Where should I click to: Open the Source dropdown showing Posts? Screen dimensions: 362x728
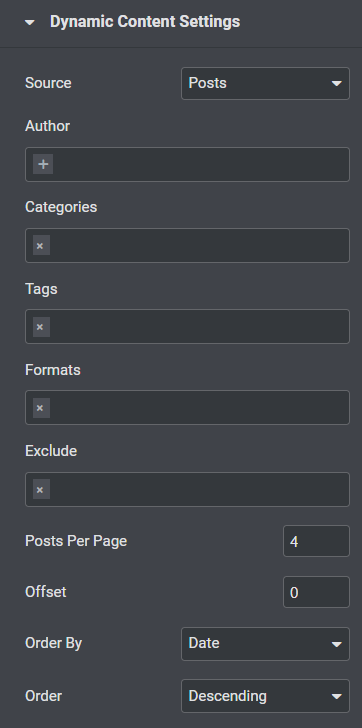(x=265, y=83)
